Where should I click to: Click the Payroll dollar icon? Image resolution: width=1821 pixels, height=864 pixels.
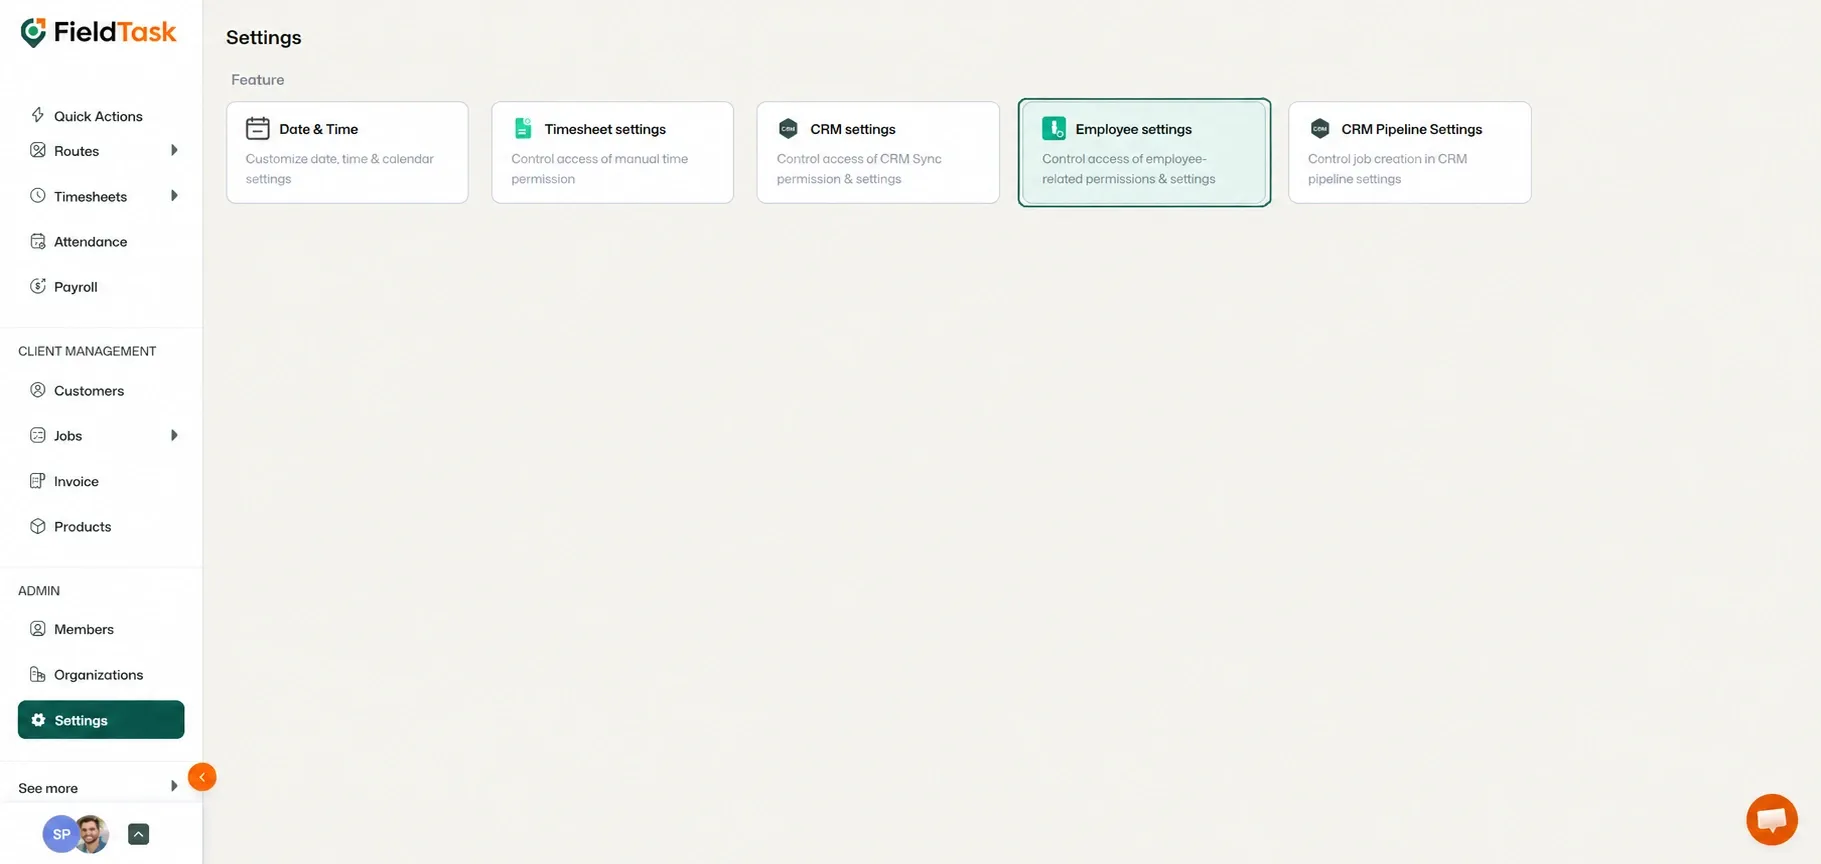pyautogui.click(x=38, y=286)
